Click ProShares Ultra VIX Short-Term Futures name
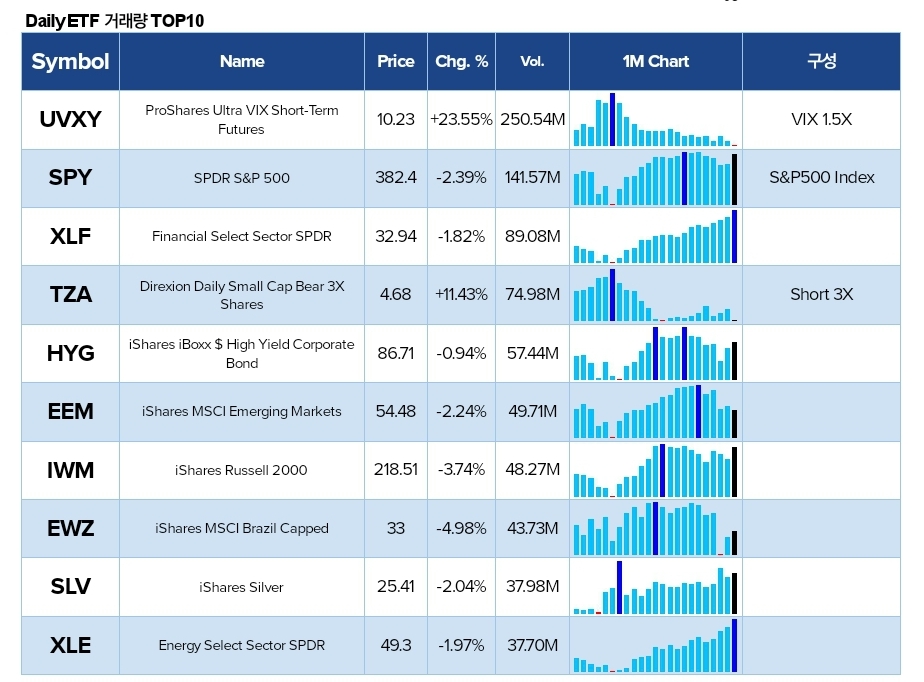This screenshot has height=682, width=924. tap(242, 120)
